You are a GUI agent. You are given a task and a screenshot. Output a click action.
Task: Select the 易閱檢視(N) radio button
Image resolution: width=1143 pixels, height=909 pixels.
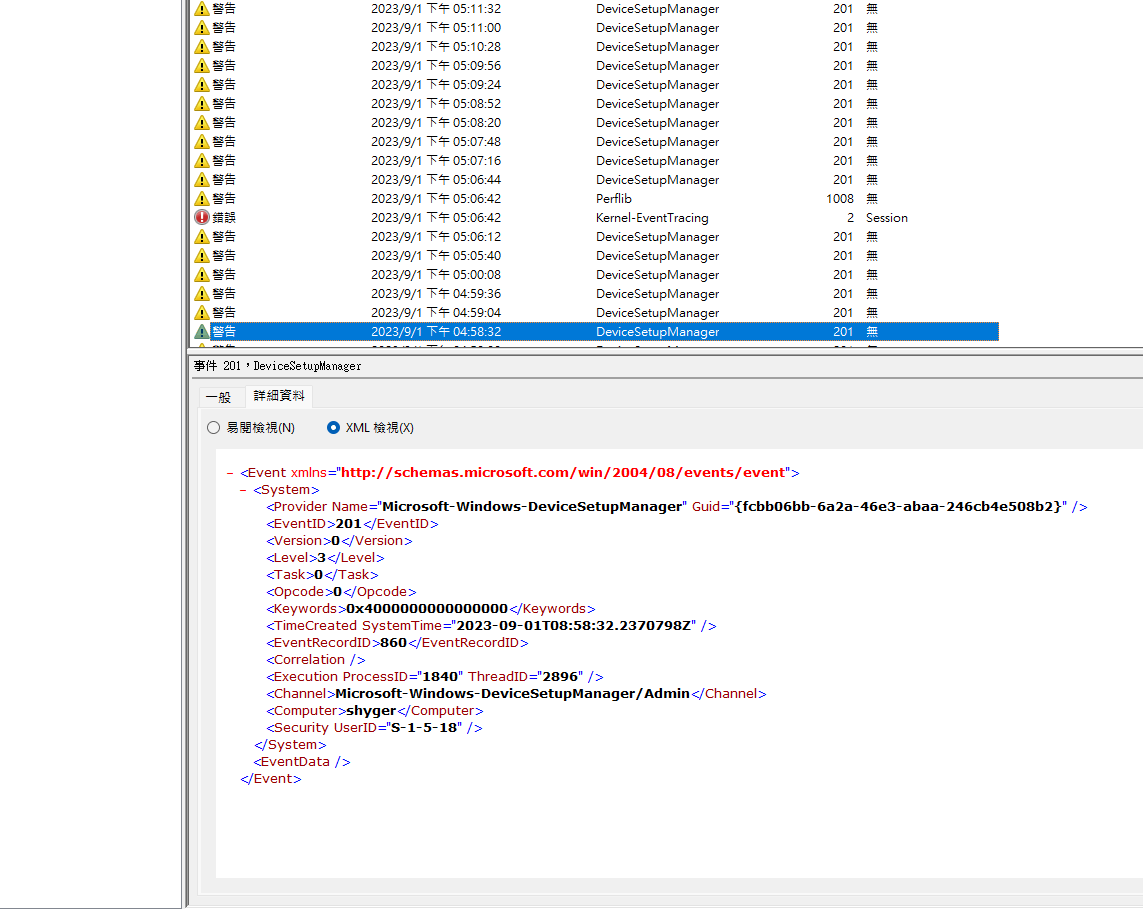[x=214, y=428]
